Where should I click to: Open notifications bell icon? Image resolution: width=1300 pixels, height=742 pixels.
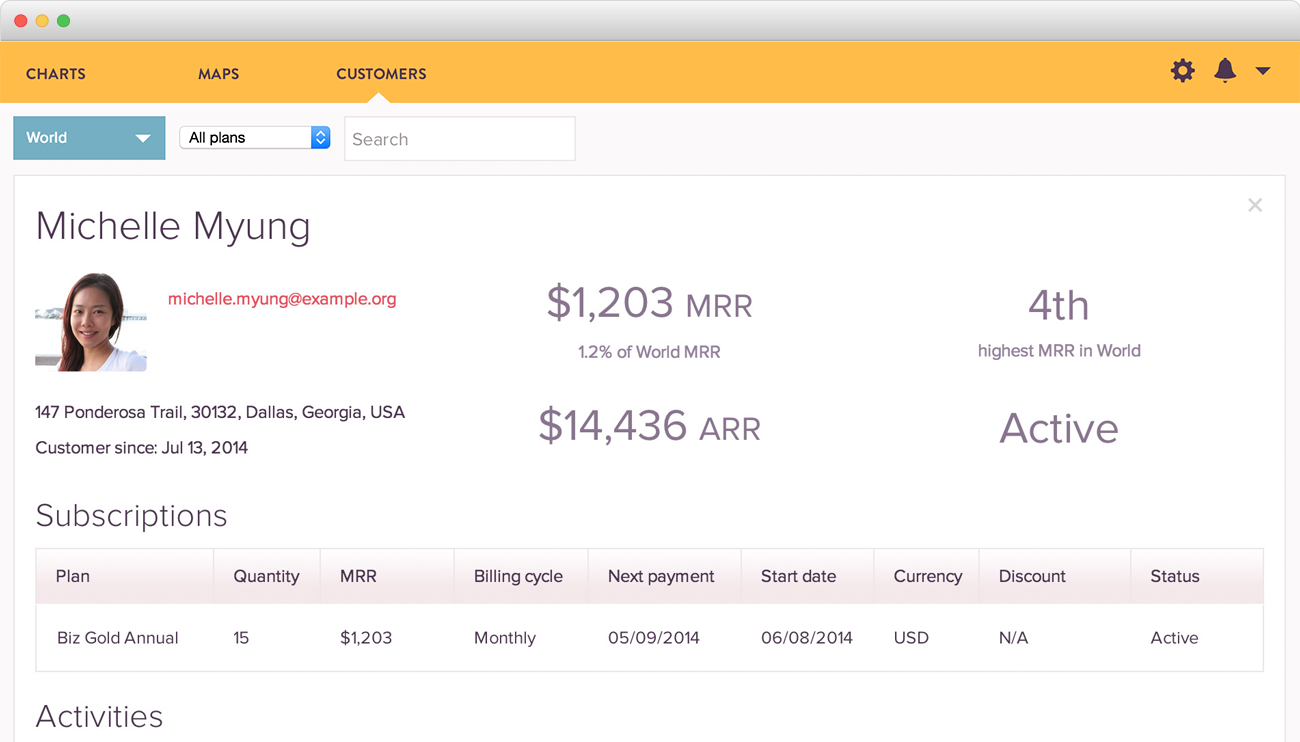point(1225,70)
